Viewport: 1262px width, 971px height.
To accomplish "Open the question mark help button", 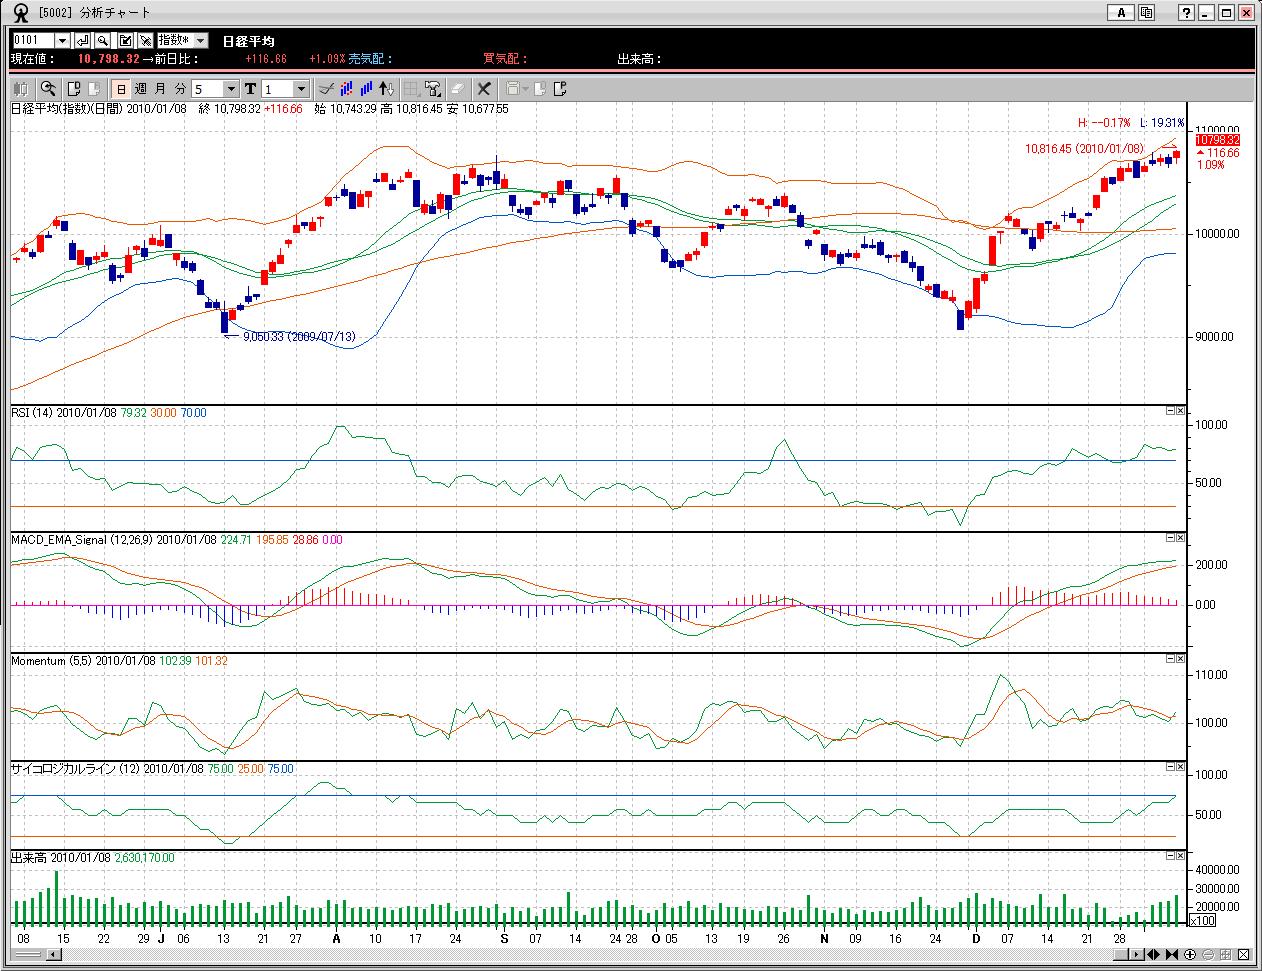I will (1186, 13).
